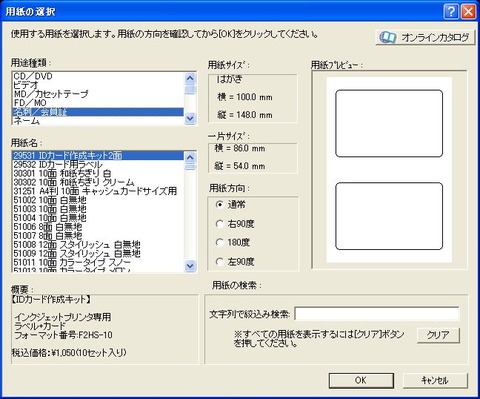Open the オンラインカタログ online catalog button
480x399 pixels.
click(425, 37)
